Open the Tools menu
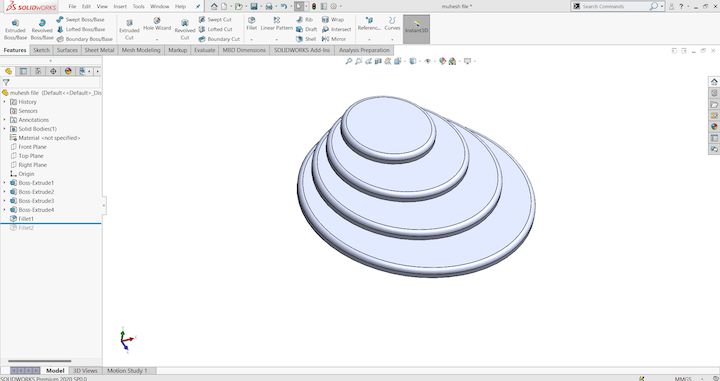720x381 pixels. click(138, 6)
